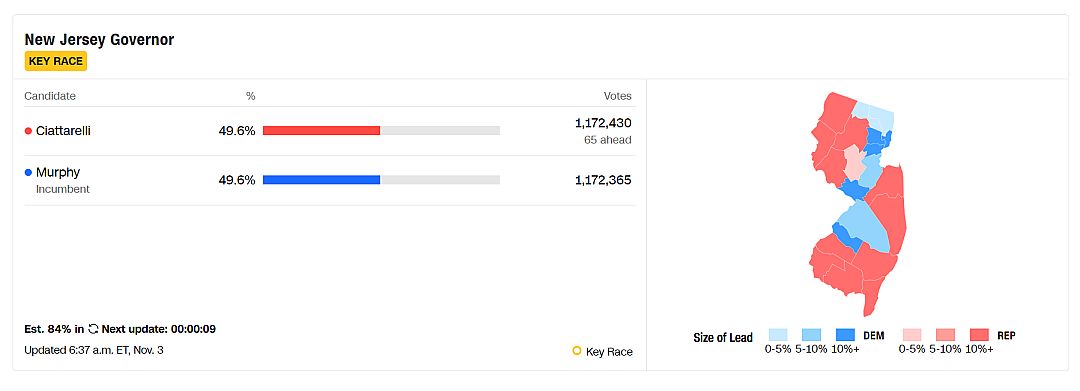Select the REP 0-5% legend swatch
This screenshot has width=1080, height=391.
tap(911, 335)
